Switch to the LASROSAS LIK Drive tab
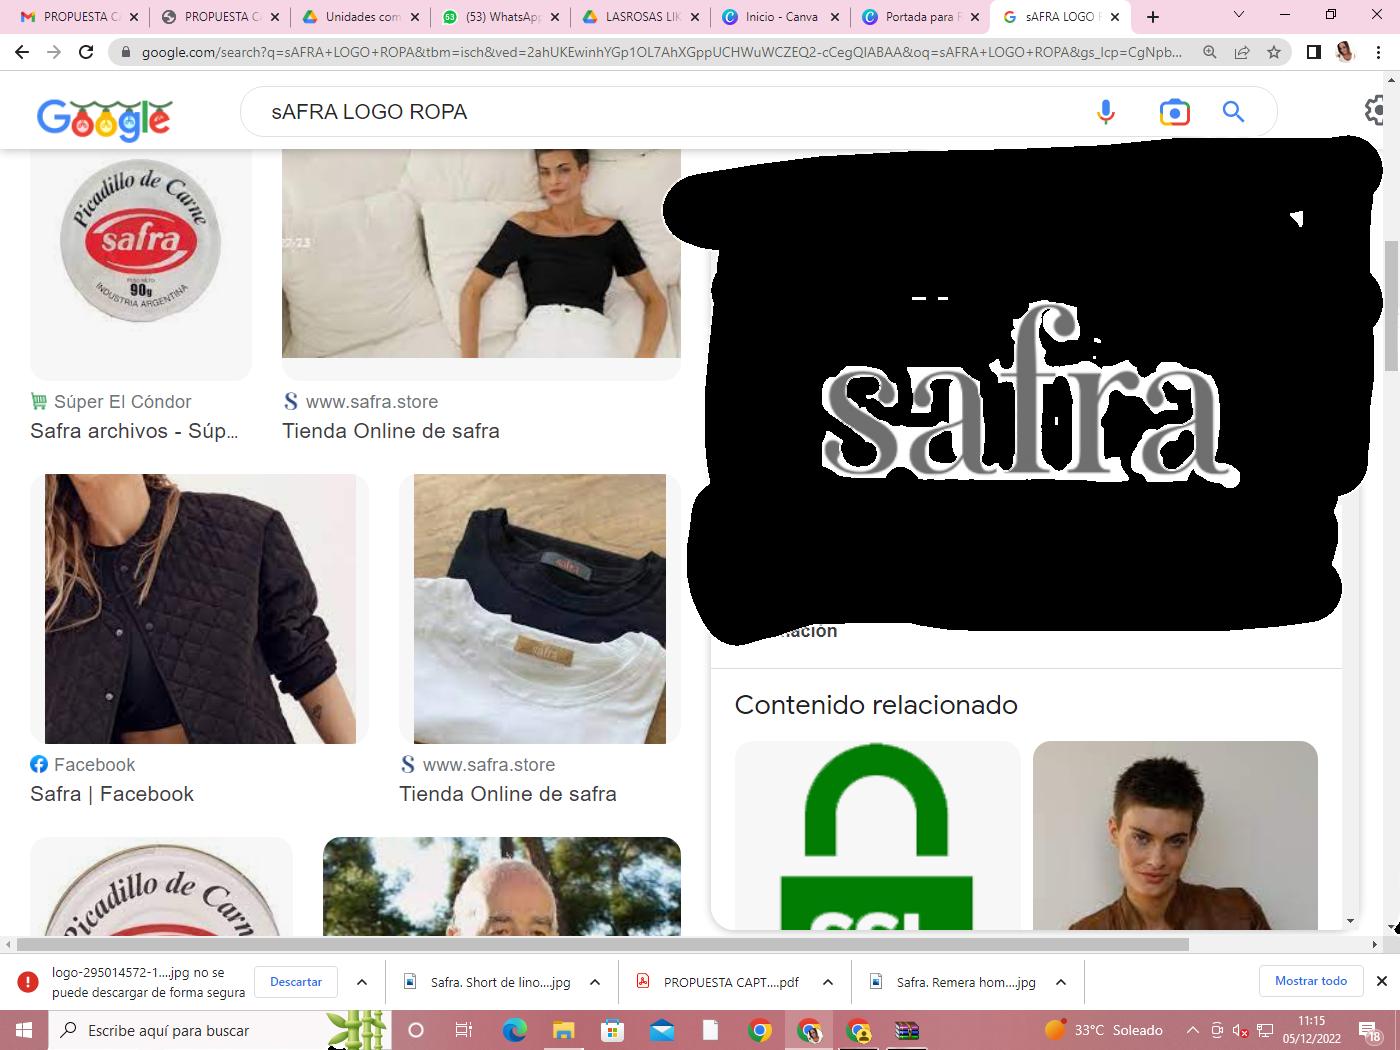Screen dimensions: 1400x1050 (640, 17)
